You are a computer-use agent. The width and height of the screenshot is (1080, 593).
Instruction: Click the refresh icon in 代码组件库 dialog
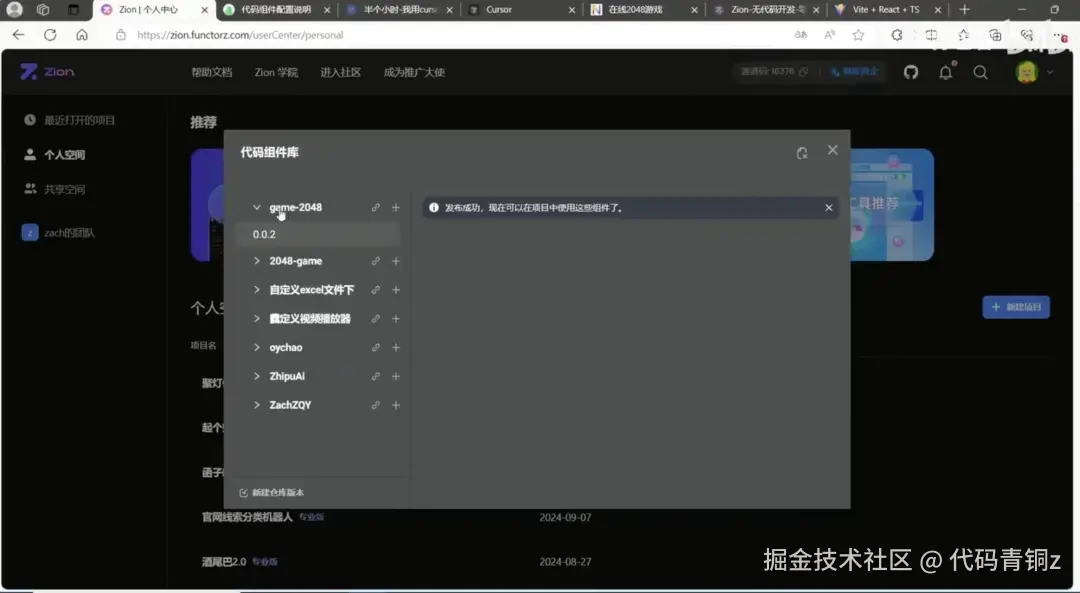click(x=802, y=152)
